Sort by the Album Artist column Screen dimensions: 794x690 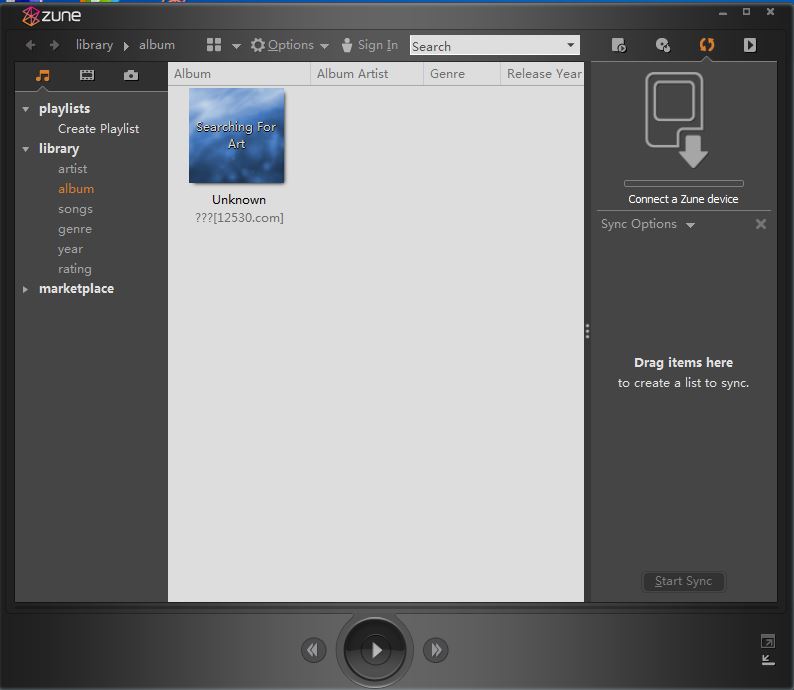367,74
